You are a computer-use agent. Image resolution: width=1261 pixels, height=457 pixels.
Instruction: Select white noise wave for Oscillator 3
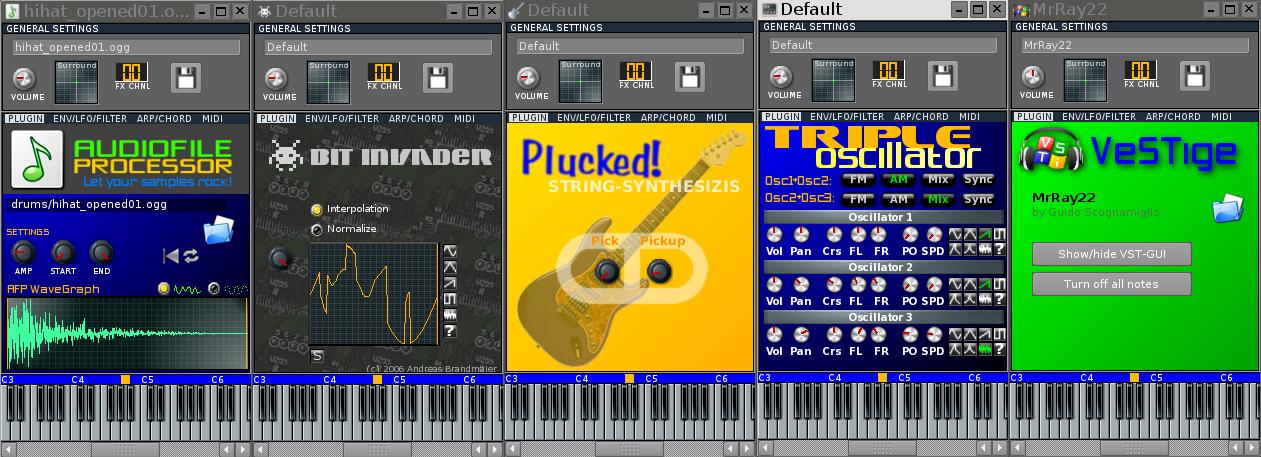[x=985, y=349]
